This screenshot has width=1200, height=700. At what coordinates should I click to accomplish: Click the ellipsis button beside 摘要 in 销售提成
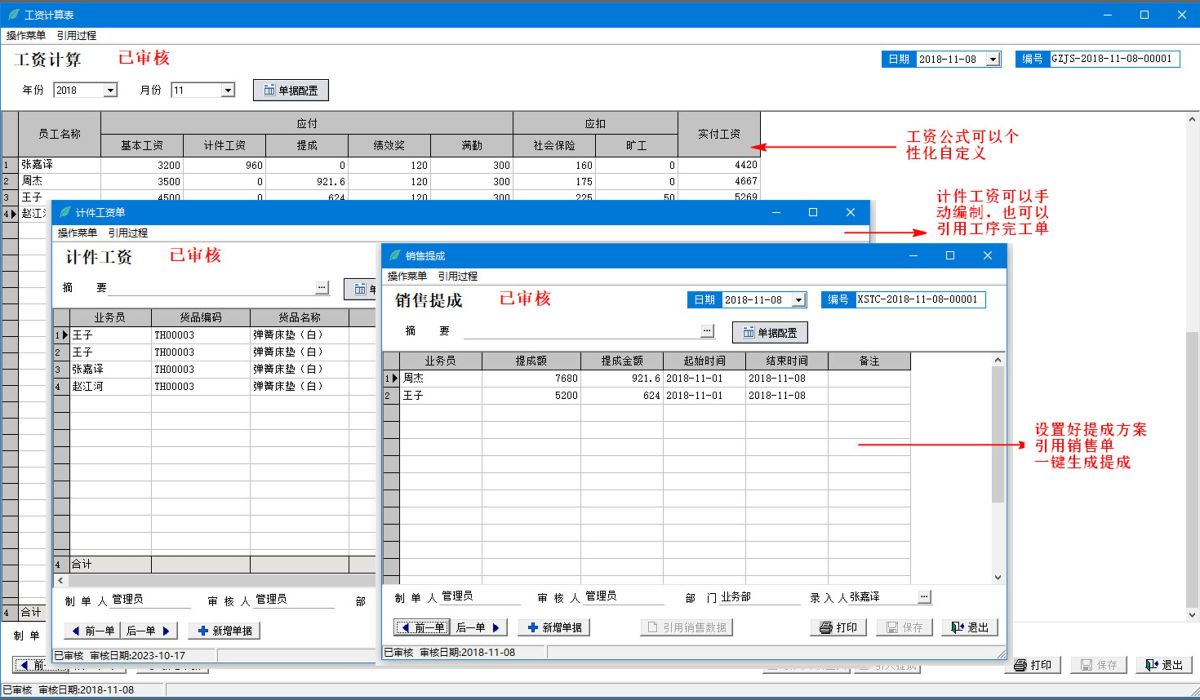coord(707,331)
